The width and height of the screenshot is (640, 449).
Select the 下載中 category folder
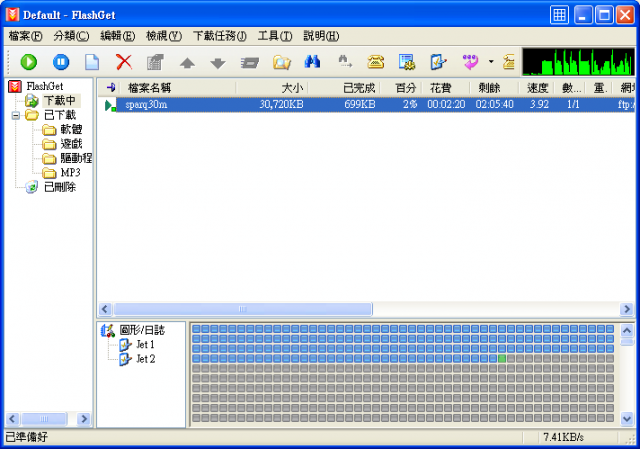[60, 100]
